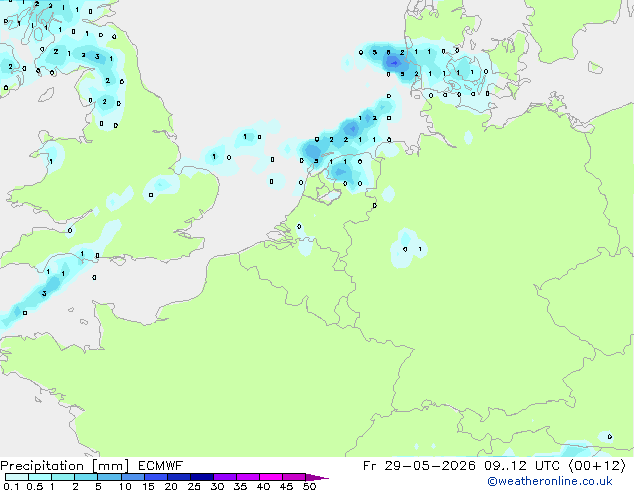Click the '09..12 UTC' time text
The image size is (634, 490).
(522, 466)
